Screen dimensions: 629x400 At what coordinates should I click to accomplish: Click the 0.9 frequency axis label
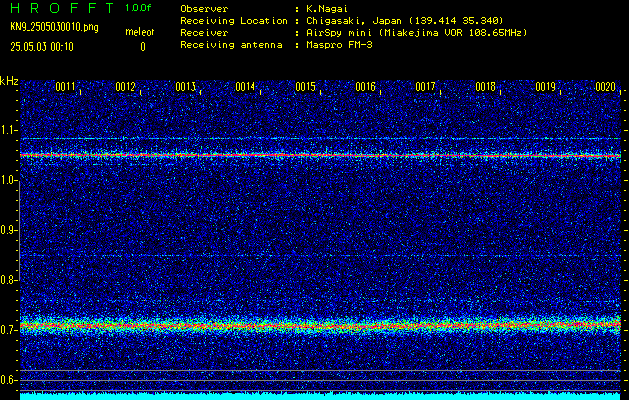coord(9,230)
